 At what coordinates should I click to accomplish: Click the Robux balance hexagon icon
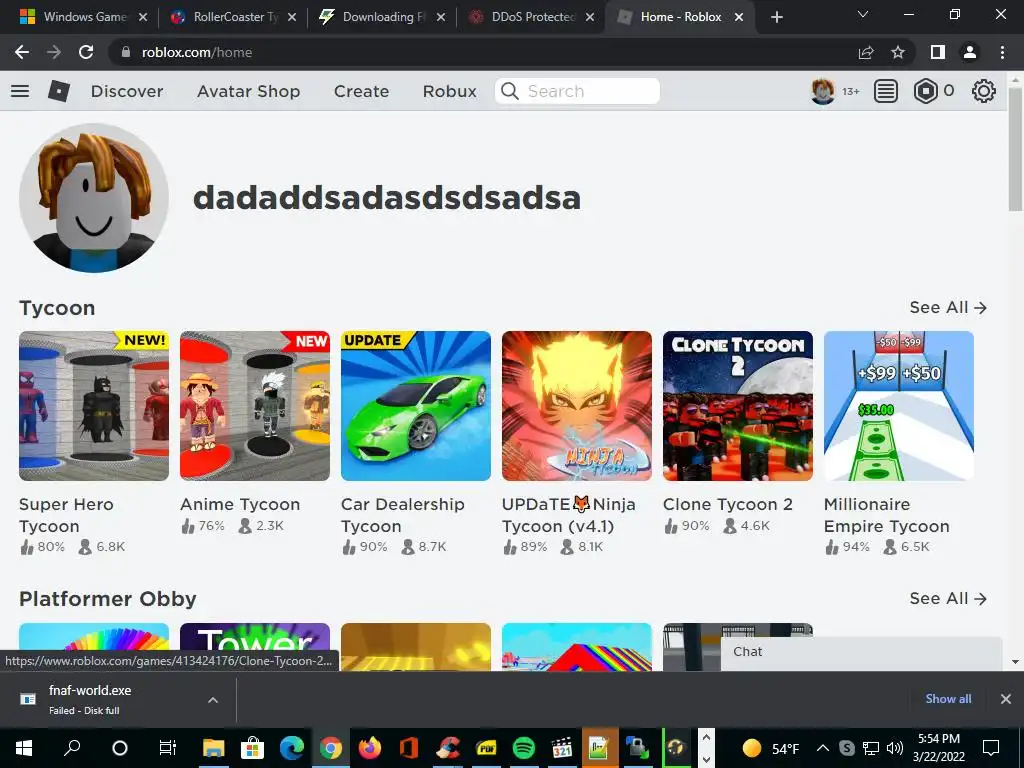tap(925, 91)
